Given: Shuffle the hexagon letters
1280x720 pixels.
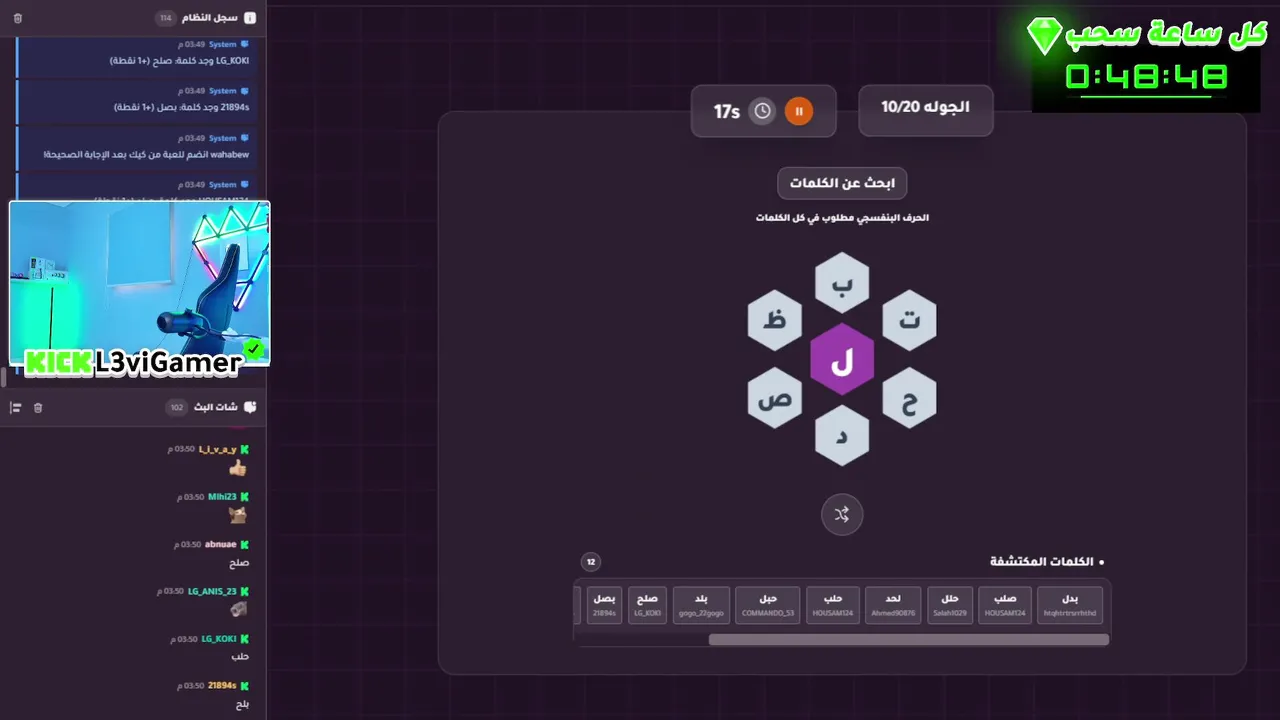Looking at the screenshot, I should (x=842, y=515).
